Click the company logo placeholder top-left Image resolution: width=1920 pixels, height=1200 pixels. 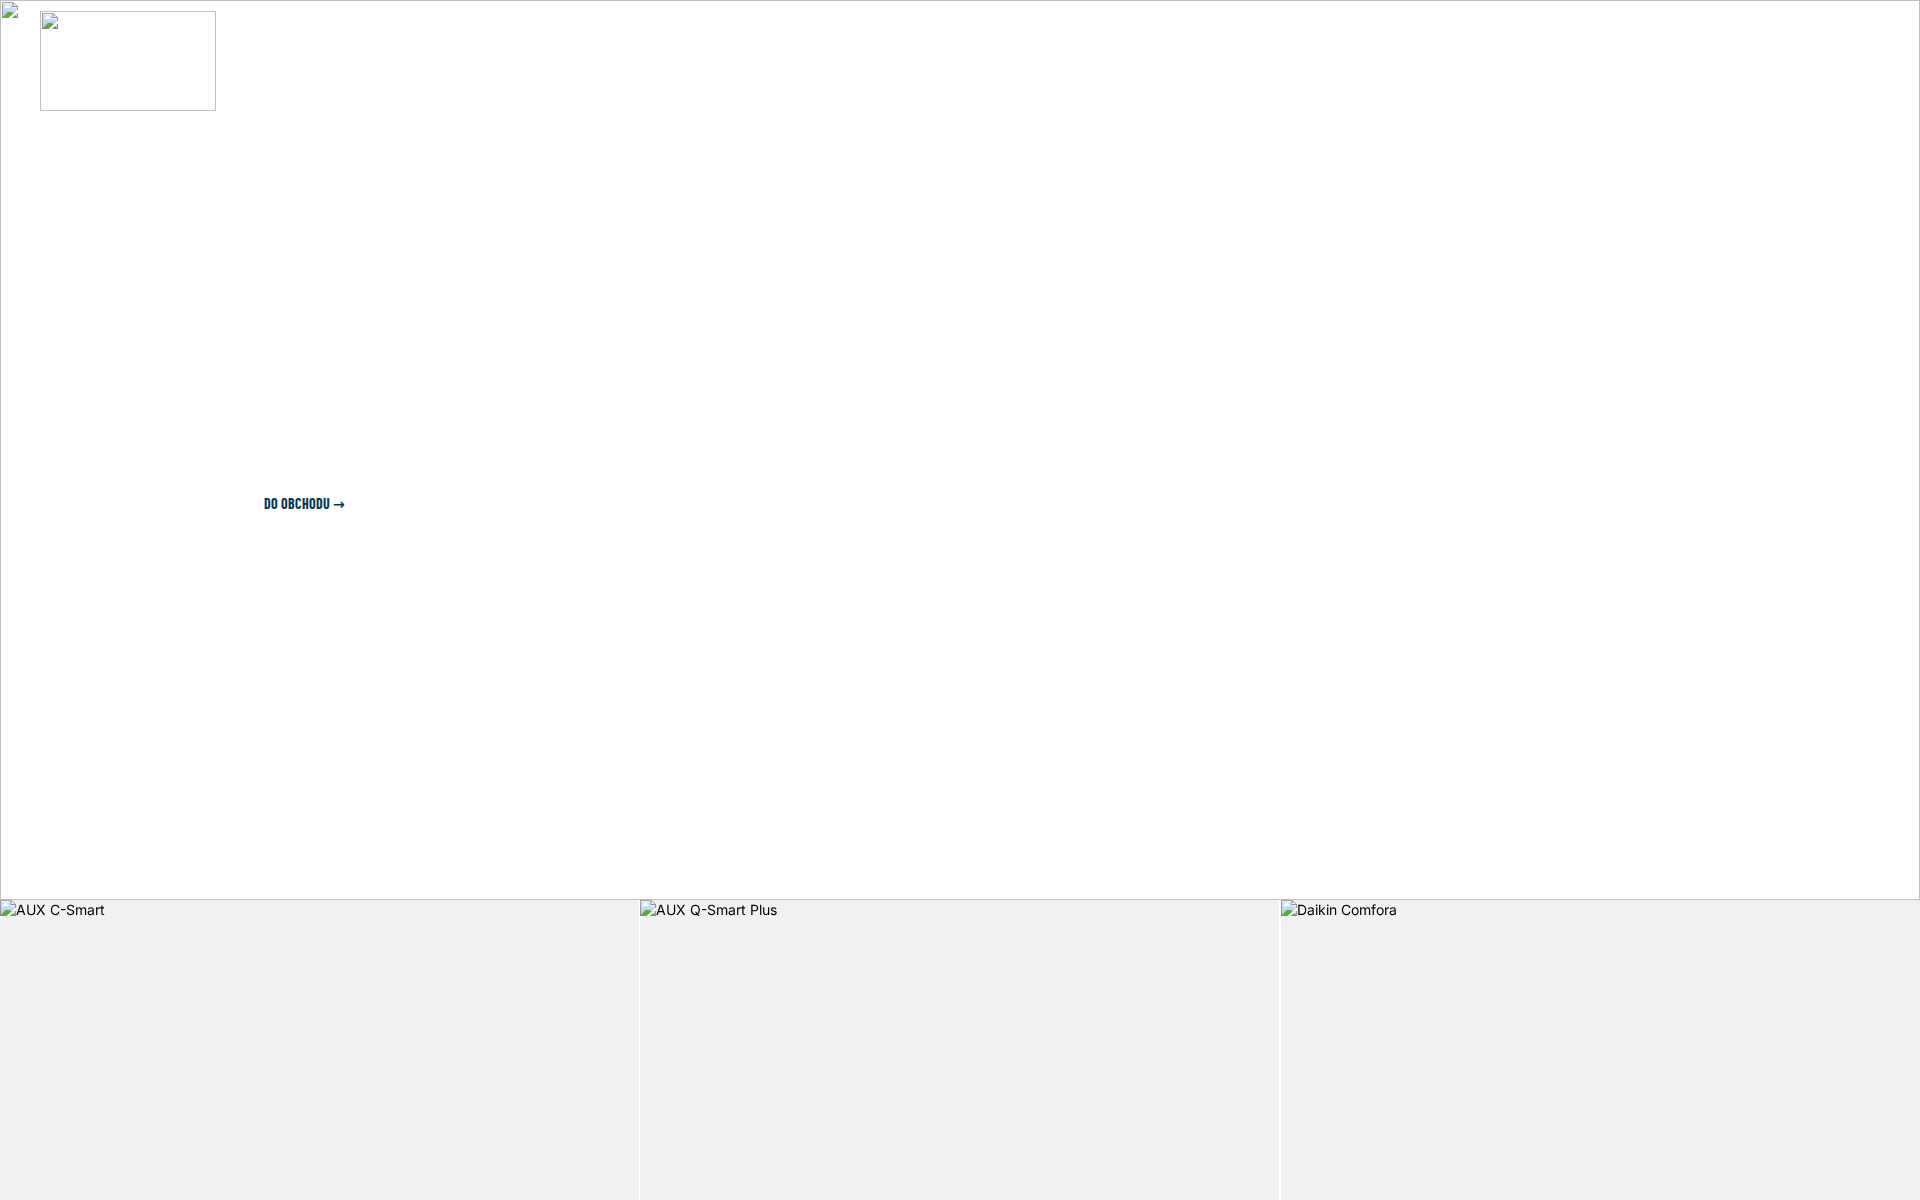(127, 60)
